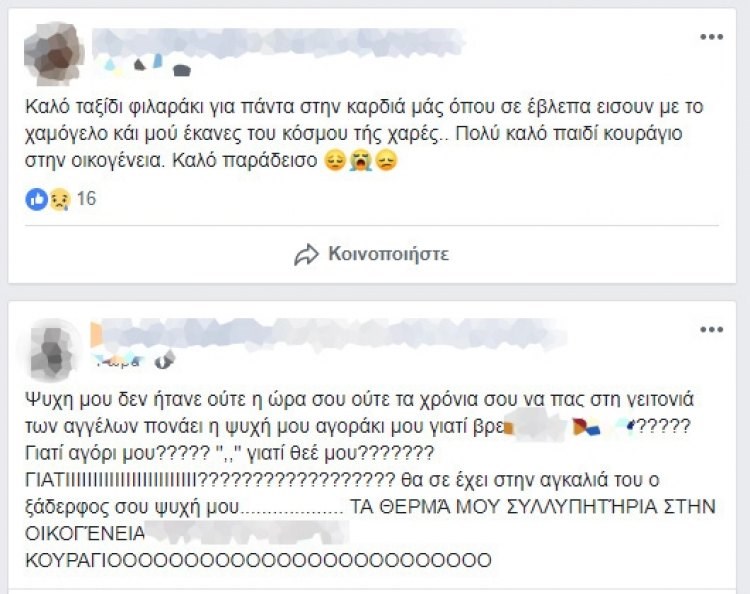The width and height of the screenshot is (750, 594).
Task: Click the first pensive emoji after Καλό παράδεισο
Action: (335, 160)
